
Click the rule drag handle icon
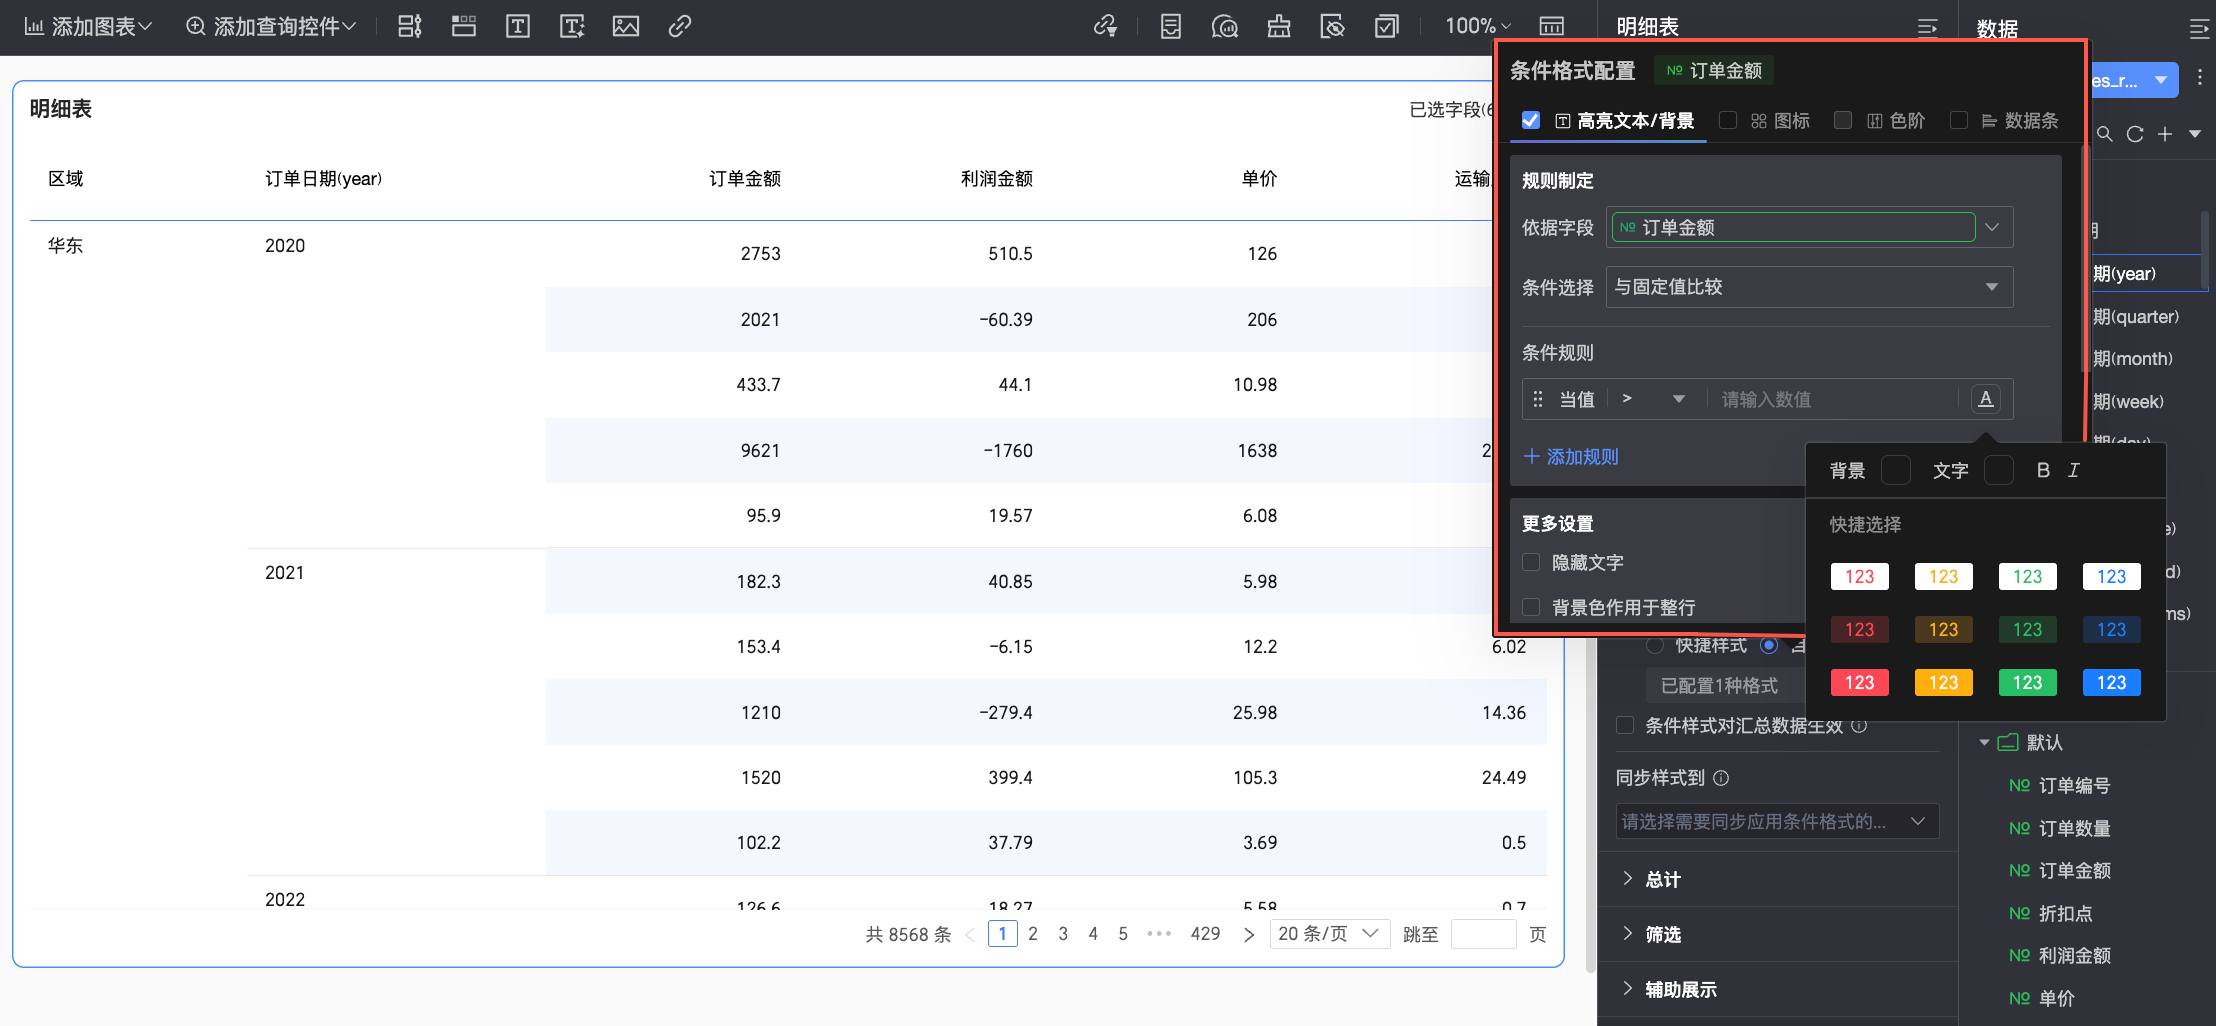coord(1538,399)
